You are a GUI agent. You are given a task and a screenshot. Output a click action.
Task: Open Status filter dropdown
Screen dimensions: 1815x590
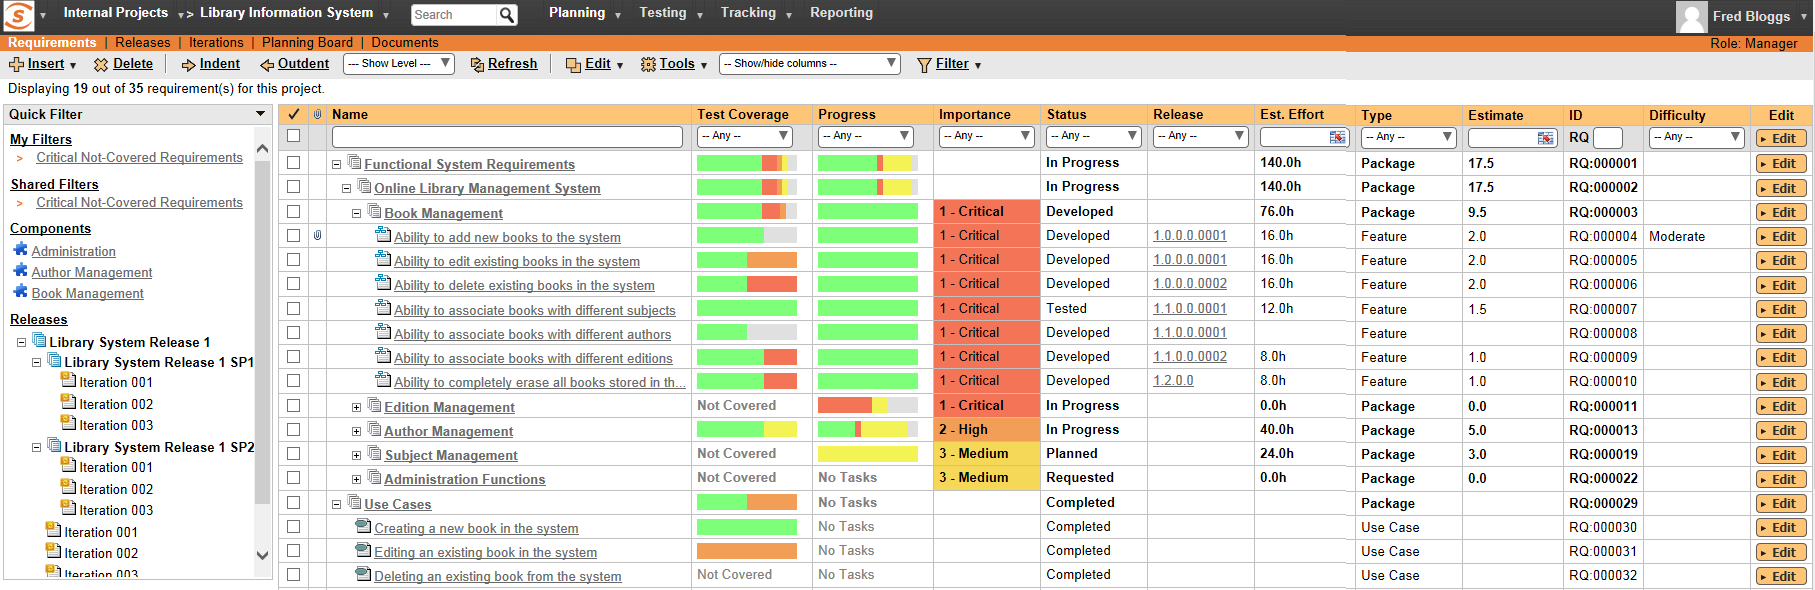(1094, 136)
